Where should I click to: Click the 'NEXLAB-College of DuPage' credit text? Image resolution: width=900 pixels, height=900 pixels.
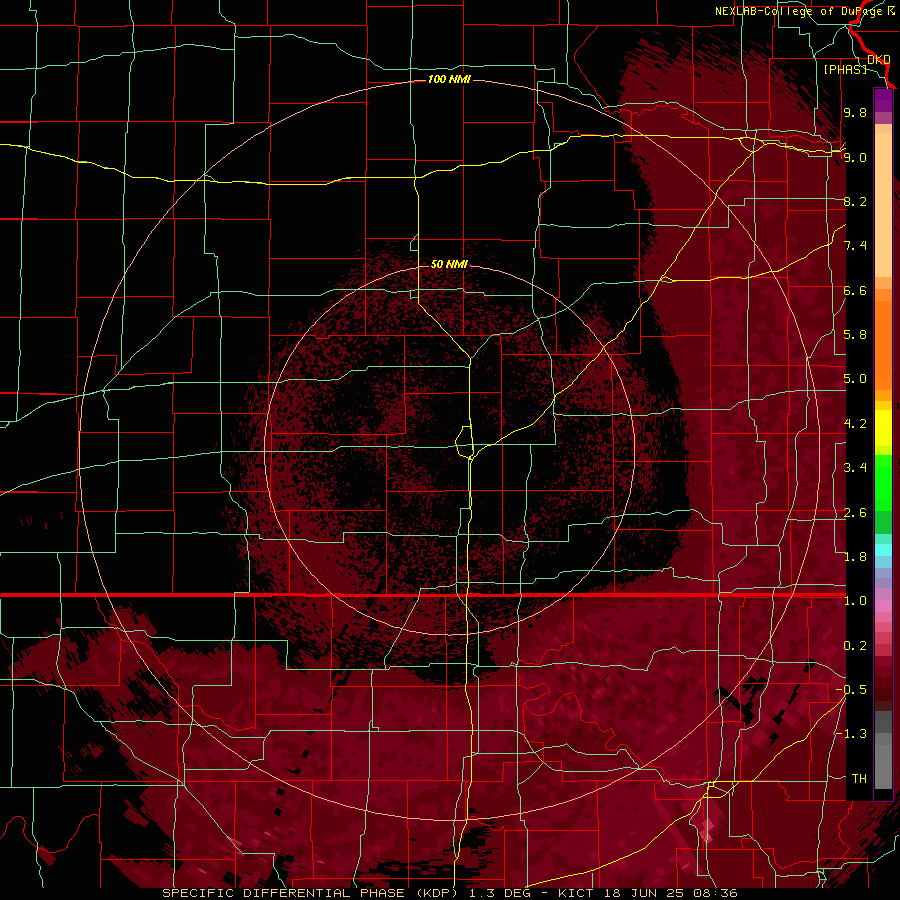click(x=800, y=11)
